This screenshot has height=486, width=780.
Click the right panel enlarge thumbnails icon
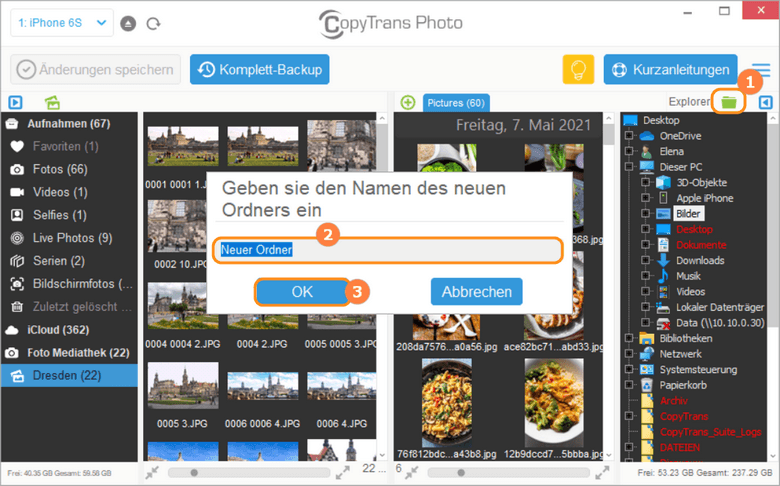click(x=602, y=473)
